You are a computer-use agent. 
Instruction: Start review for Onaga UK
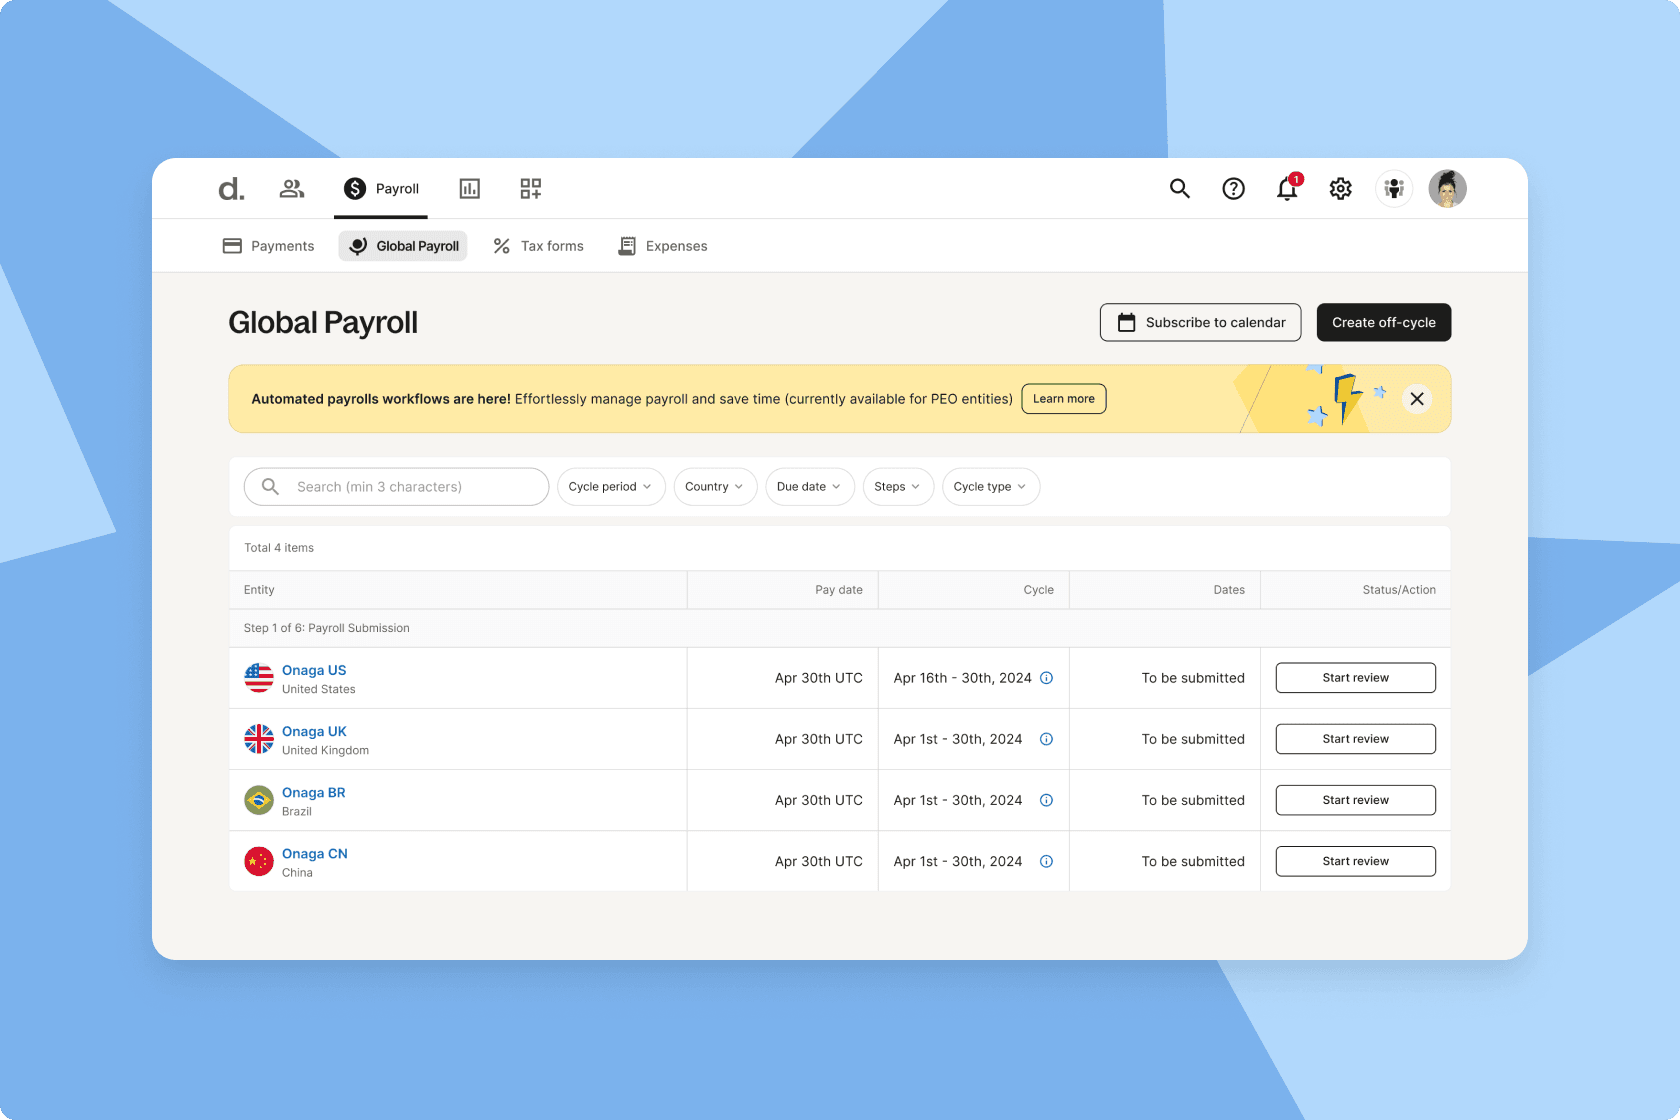1356,739
